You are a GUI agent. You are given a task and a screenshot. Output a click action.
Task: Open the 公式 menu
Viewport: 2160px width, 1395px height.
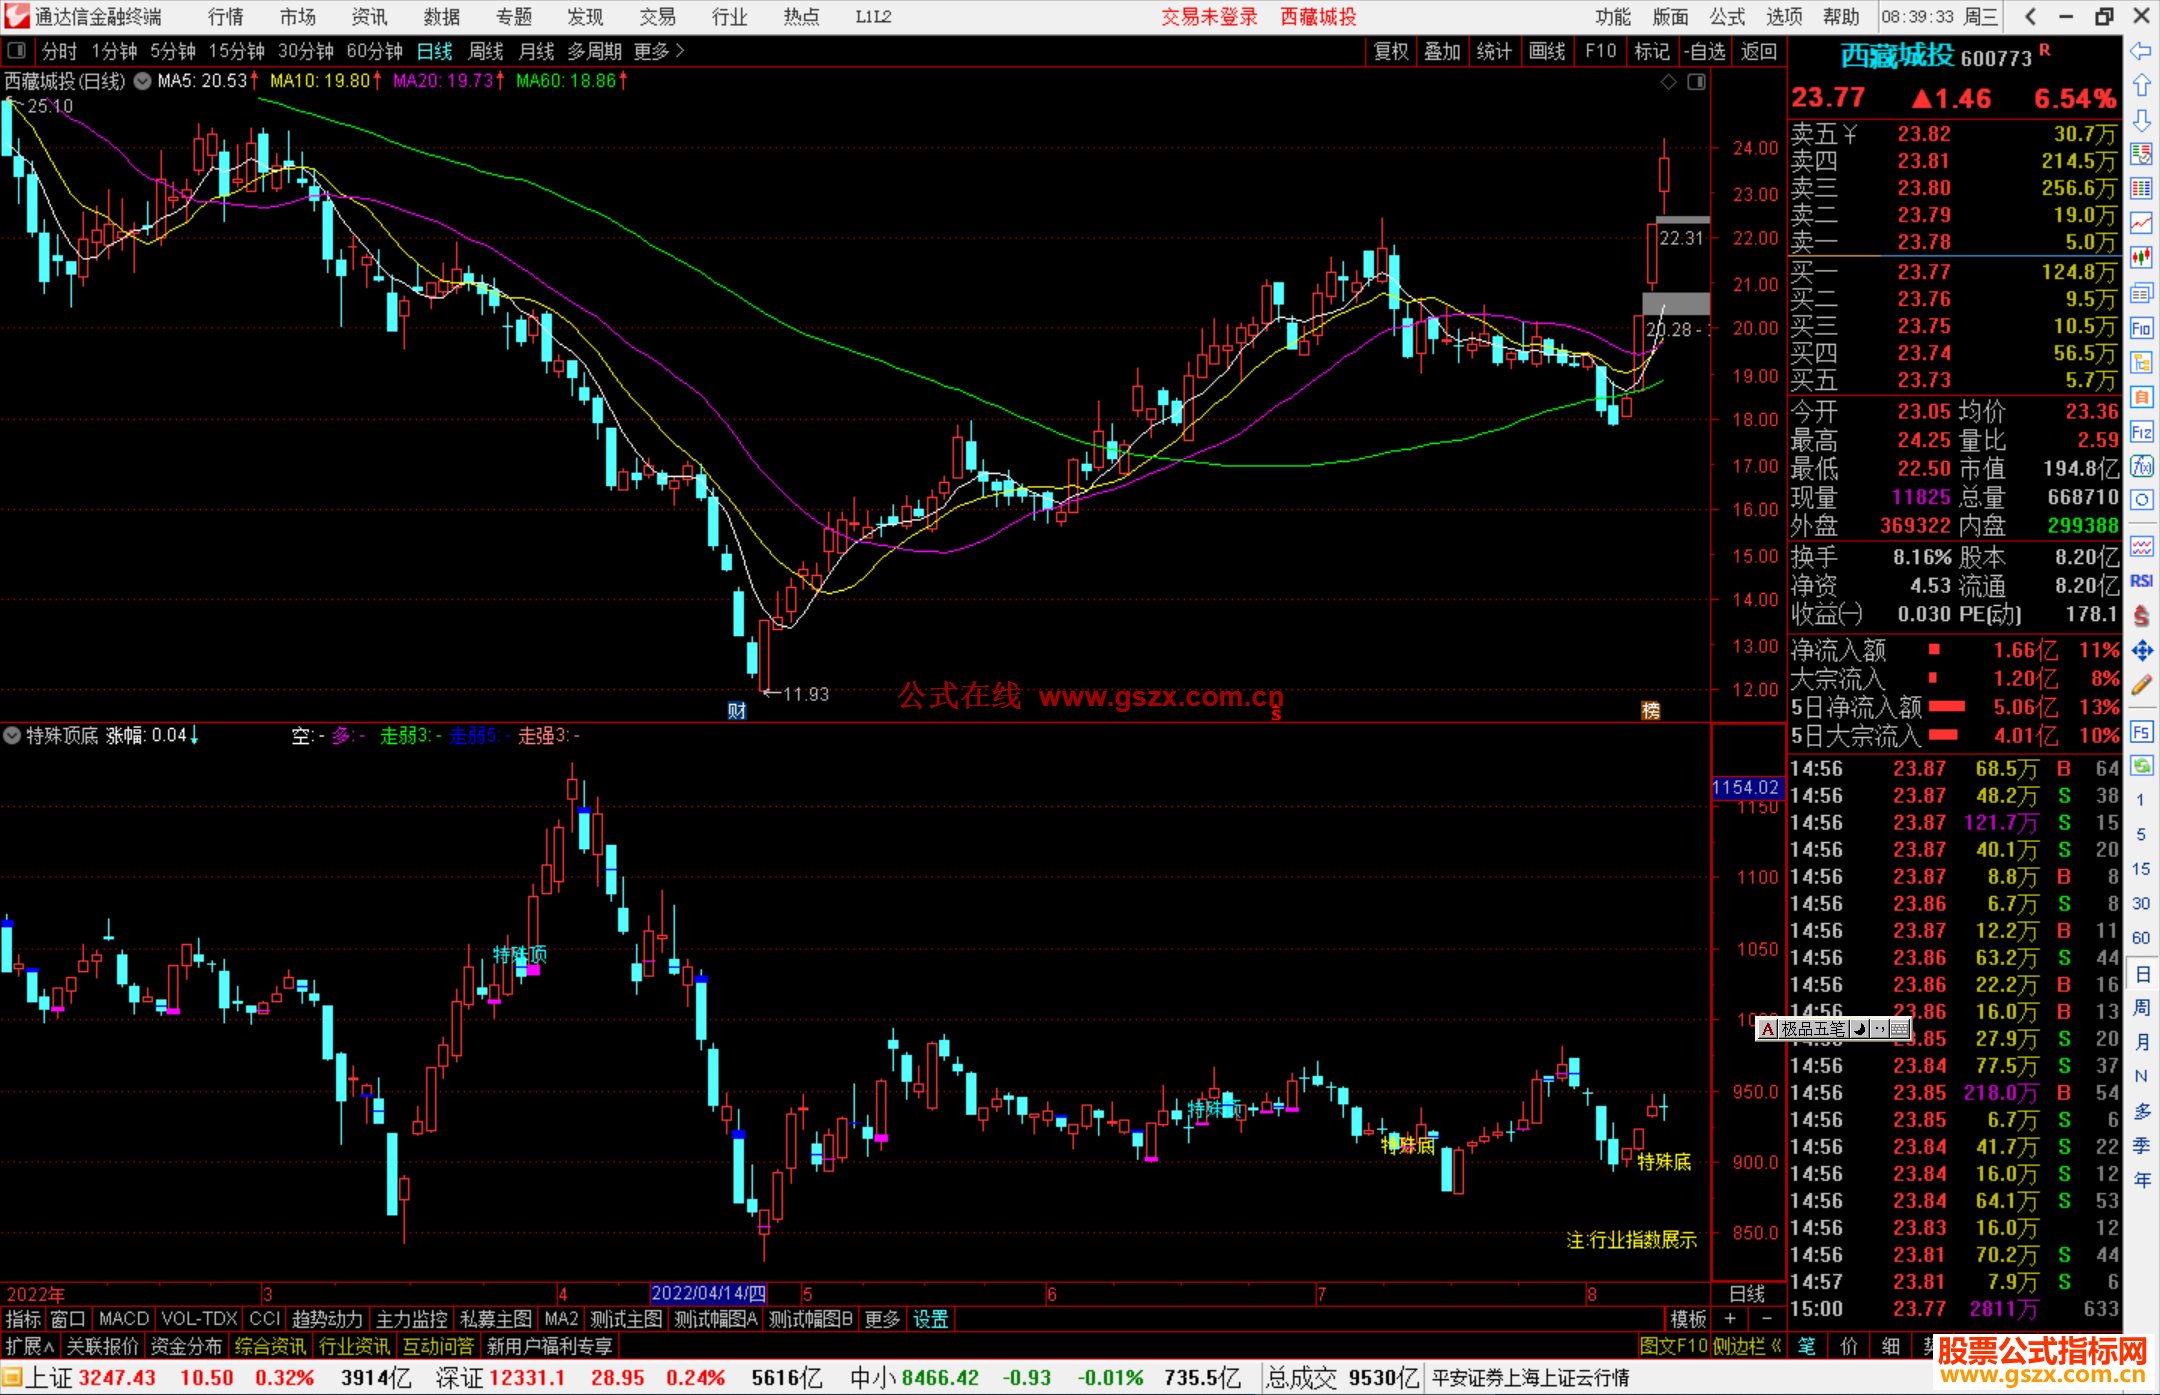(x=1727, y=16)
